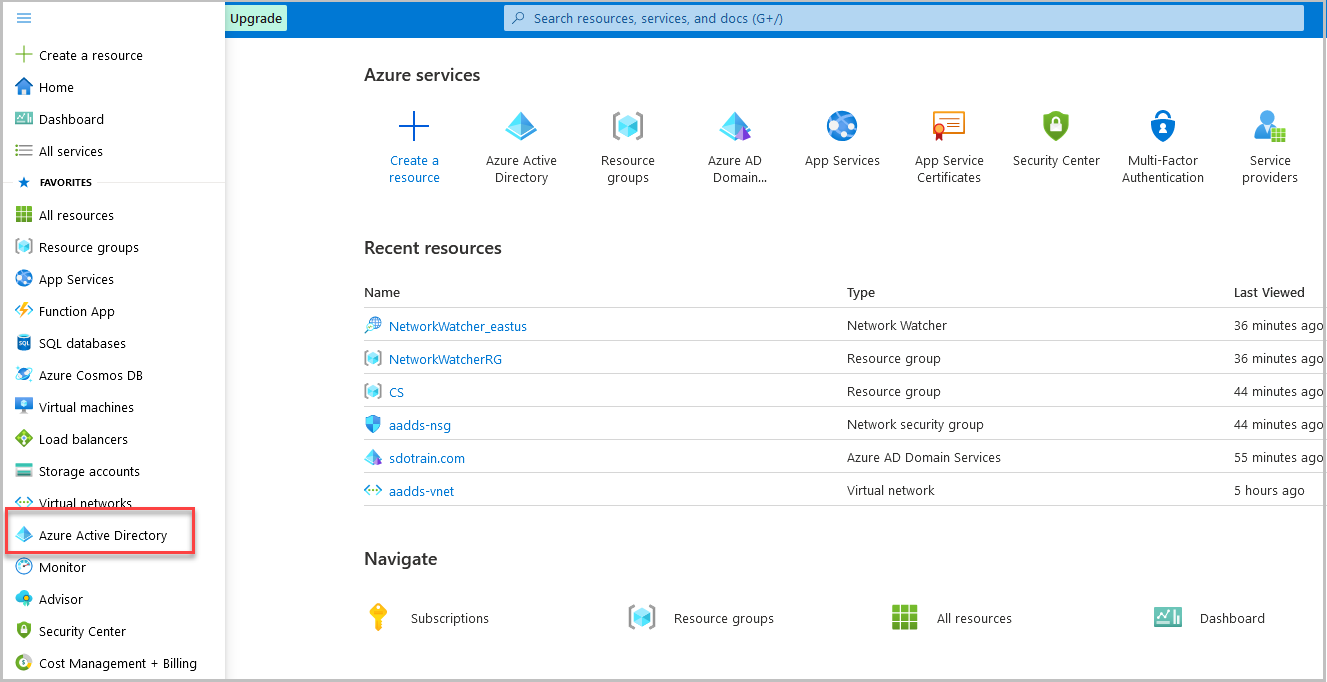Open sdotrain.com domain services link

(x=427, y=458)
